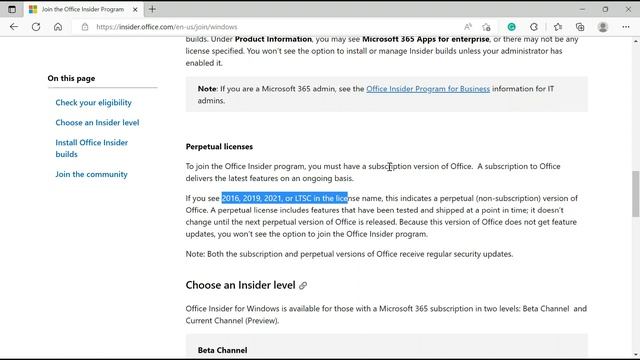The width and height of the screenshot is (640, 360).
Task: Click the highlighted text '2016, 2019, 2021, or LTSC'
Action: (267, 198)
